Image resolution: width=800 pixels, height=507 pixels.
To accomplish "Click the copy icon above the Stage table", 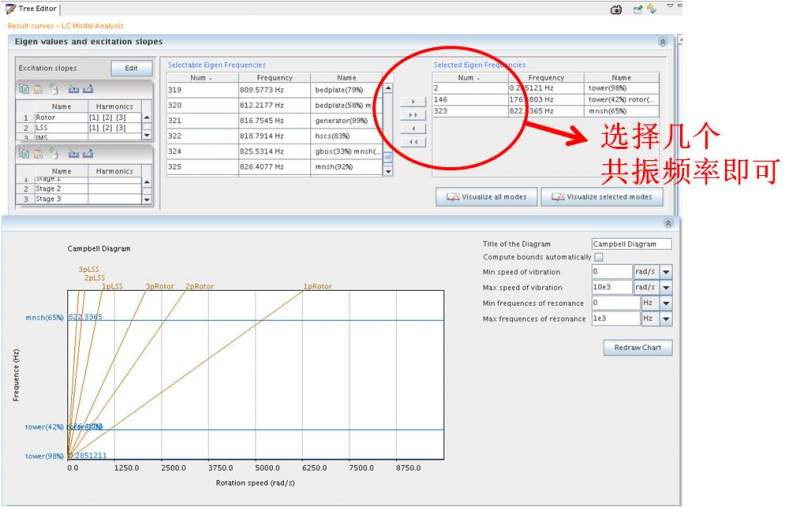I will (23, 153).
